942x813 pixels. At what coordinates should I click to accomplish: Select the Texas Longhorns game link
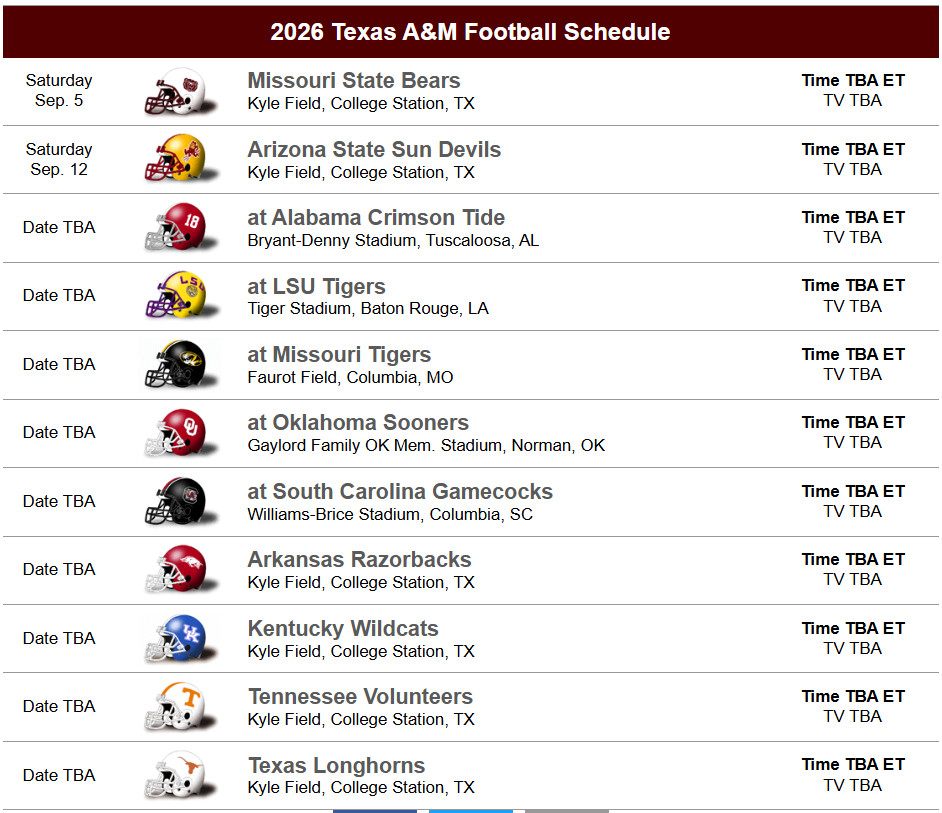coord(336,766)
